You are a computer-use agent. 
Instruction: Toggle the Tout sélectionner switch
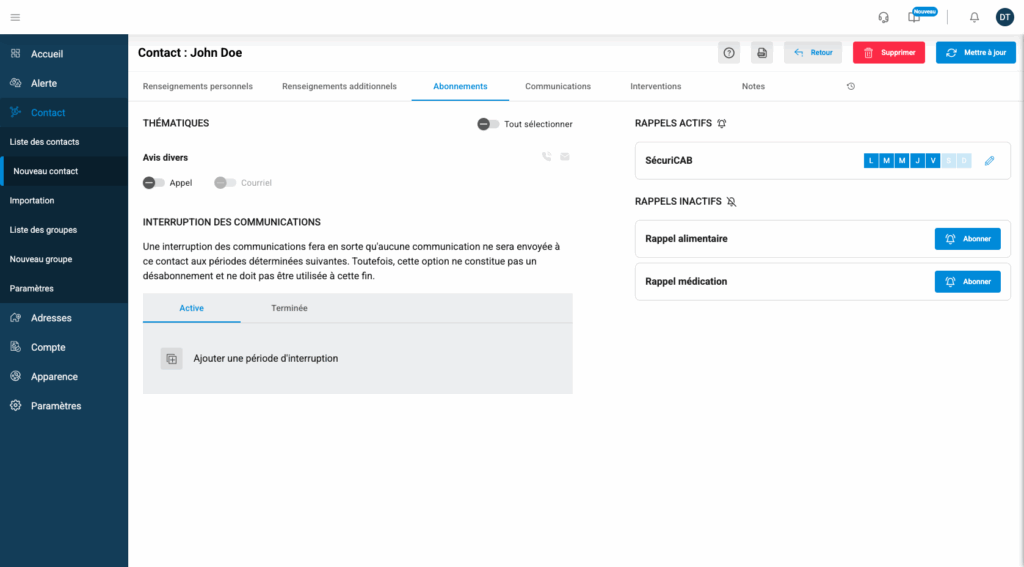point(488,124)
